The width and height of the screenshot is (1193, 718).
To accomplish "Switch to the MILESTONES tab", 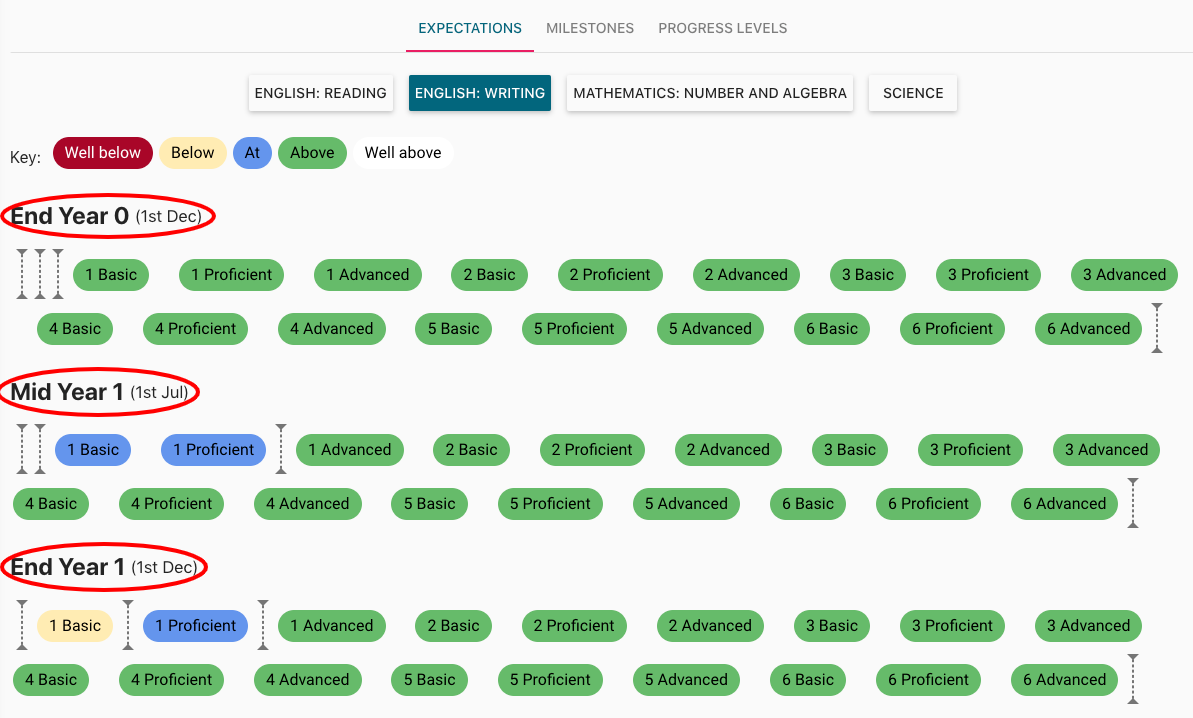I will tap(589, 28).
